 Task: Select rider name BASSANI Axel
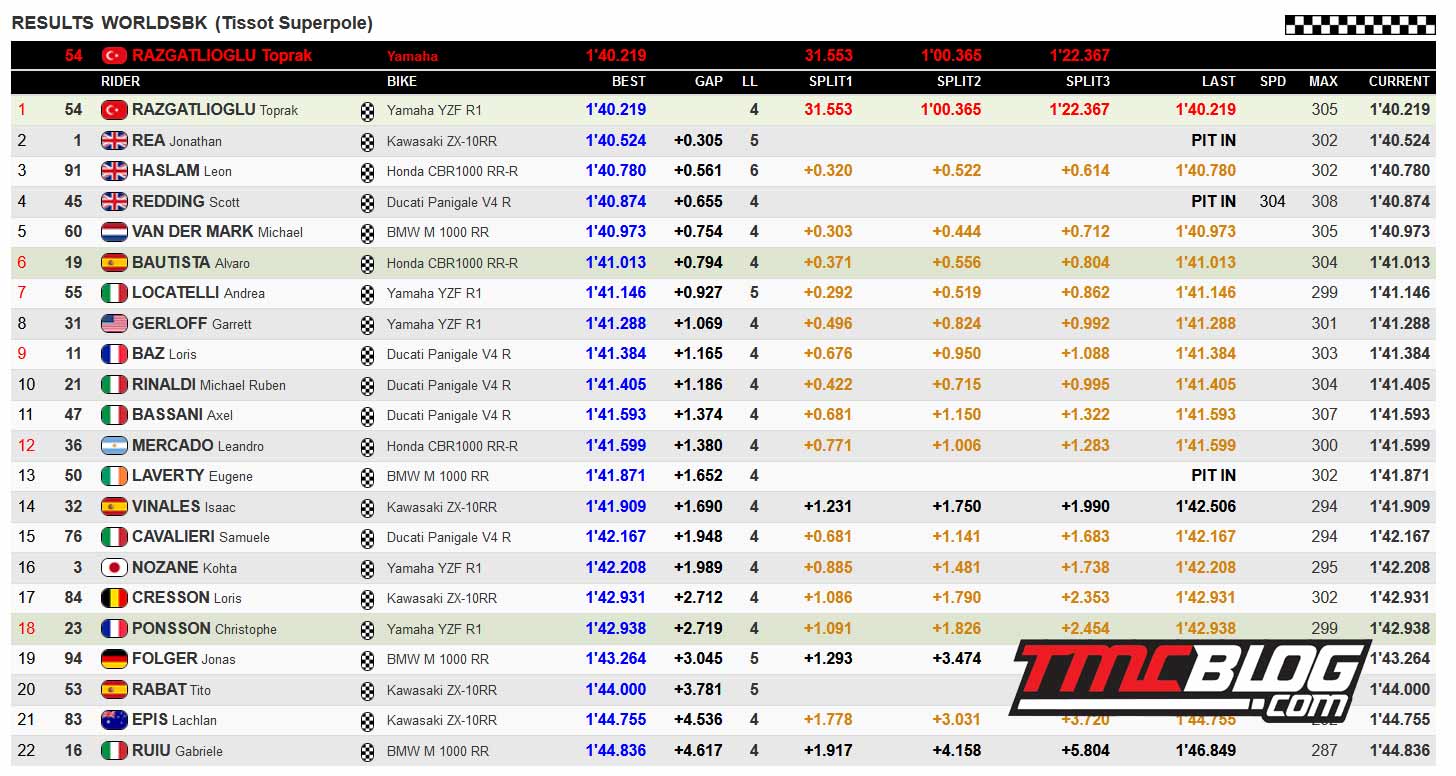[182, 415]
